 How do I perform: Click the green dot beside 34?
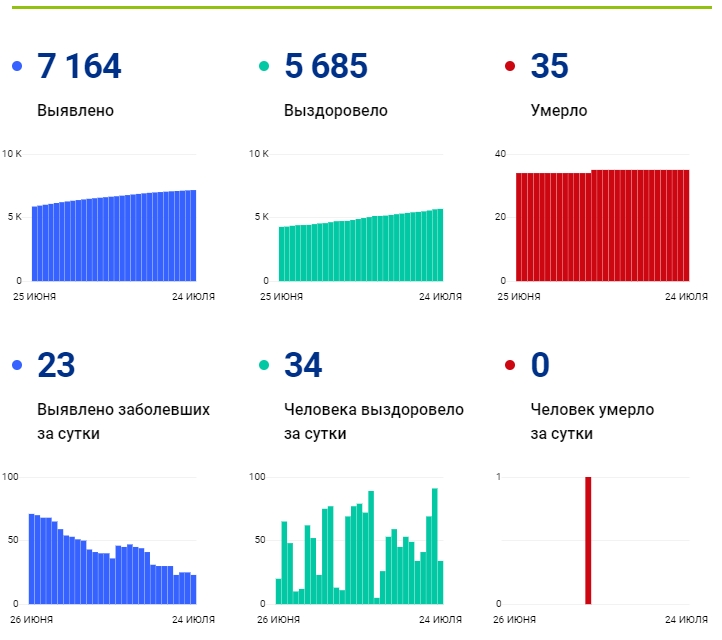click(x=264, y=365)
